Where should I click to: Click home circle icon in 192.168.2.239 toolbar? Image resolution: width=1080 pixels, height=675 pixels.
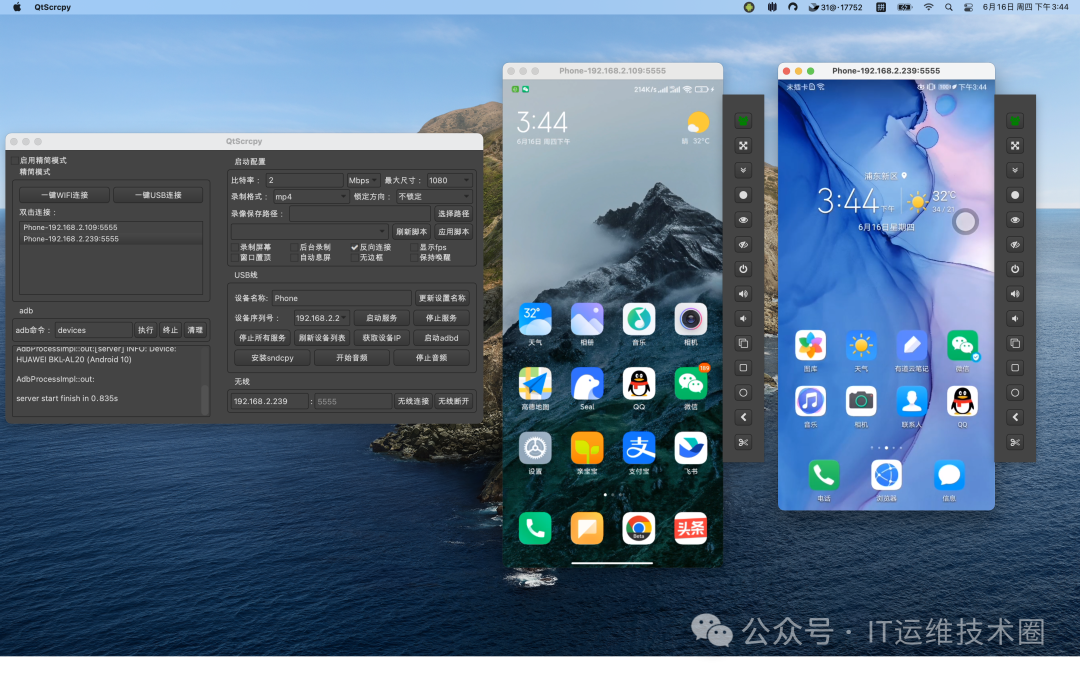tap(1015, 393)
